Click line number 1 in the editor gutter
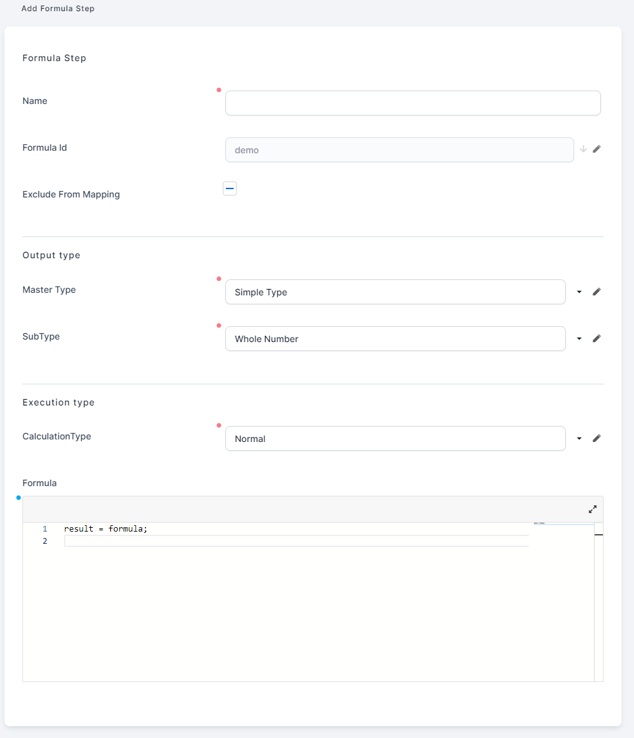Image resolution: width=634 pixels, height=738 pixels. coord(44,529)
